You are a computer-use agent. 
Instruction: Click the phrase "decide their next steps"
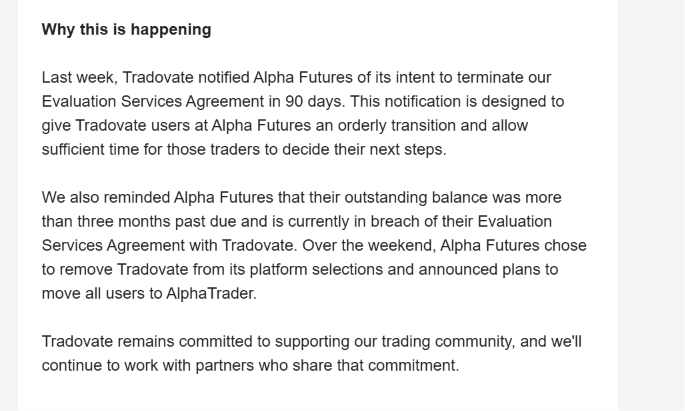click(x=362, y=149)
